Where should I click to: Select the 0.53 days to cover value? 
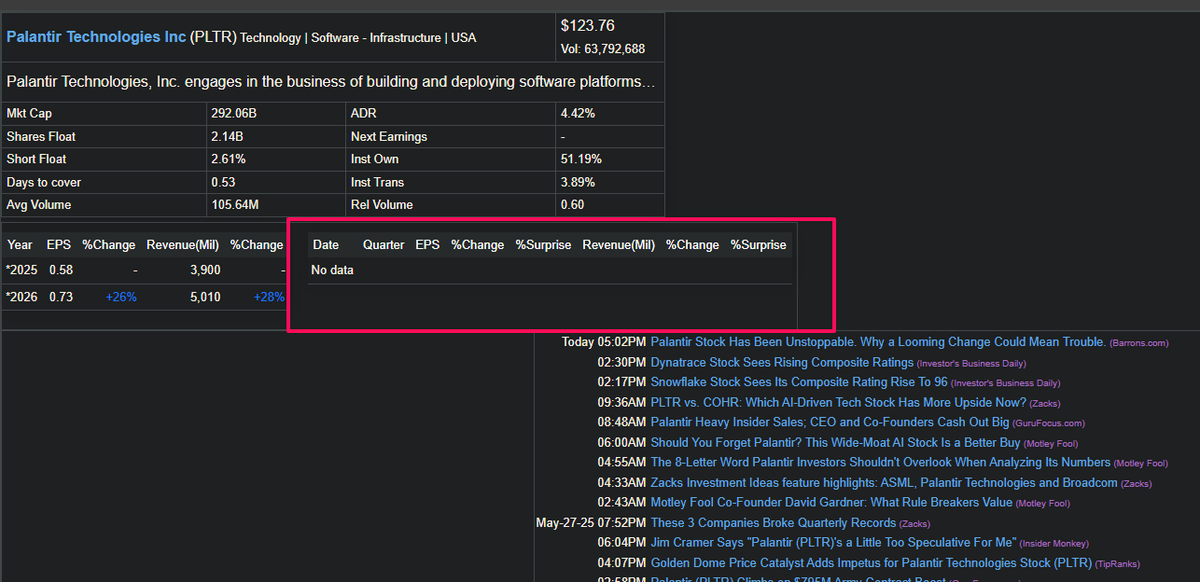[223, 183]
